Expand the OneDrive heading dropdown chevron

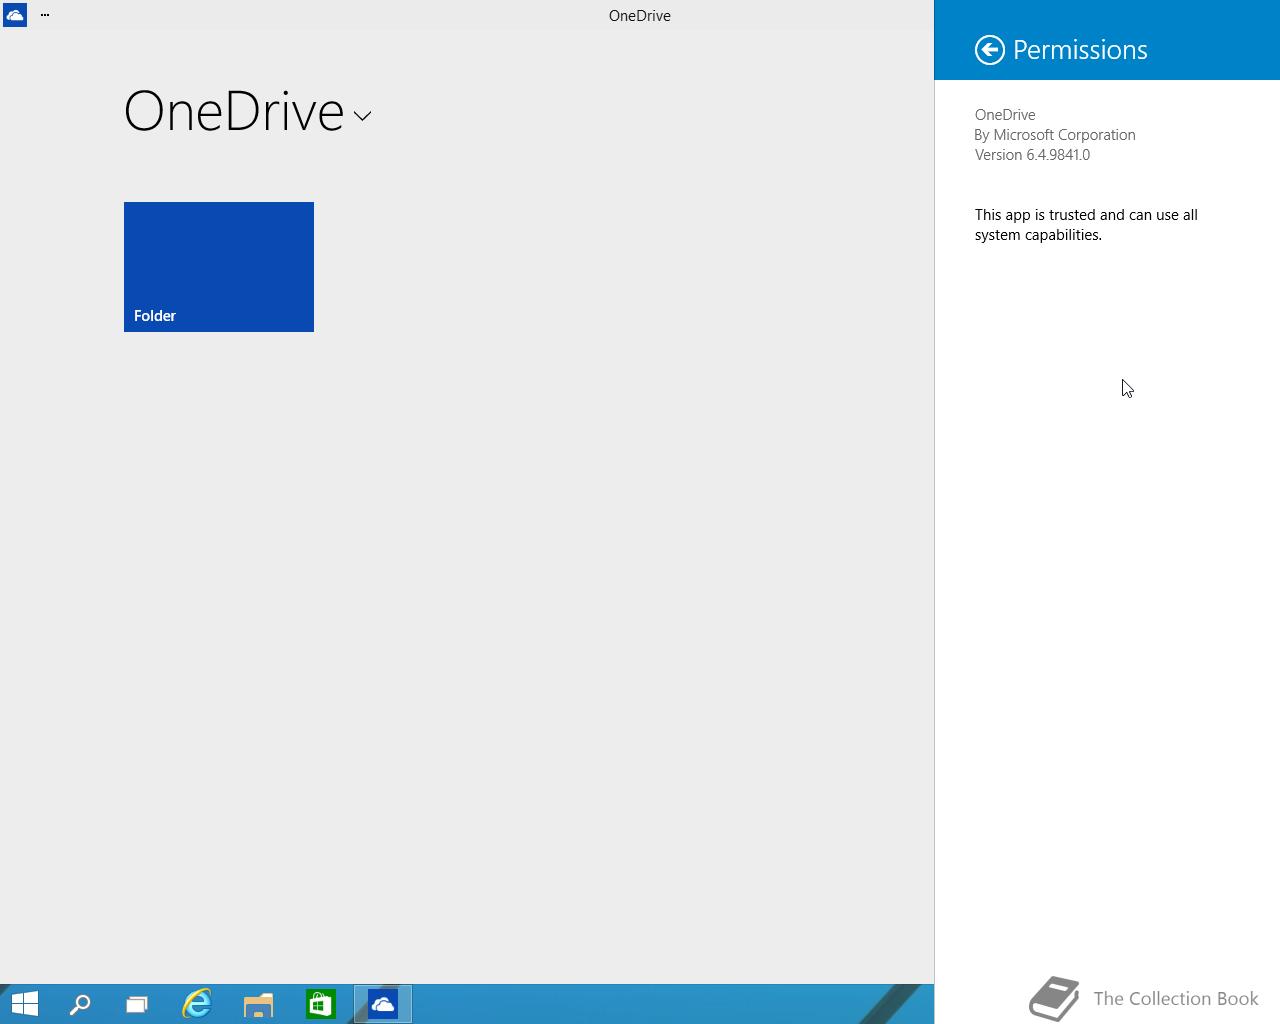[362, 116]
